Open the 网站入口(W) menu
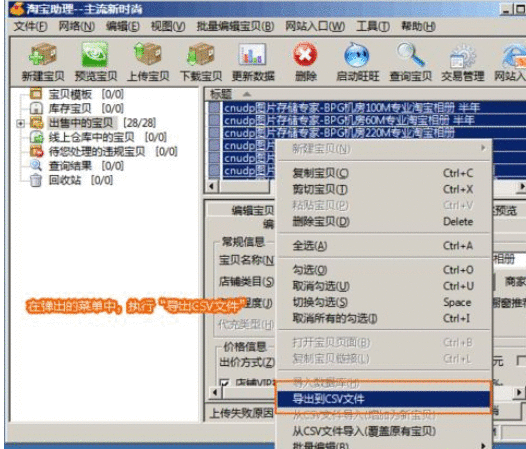This screenshot has height=449, width=526. [315, 26]
